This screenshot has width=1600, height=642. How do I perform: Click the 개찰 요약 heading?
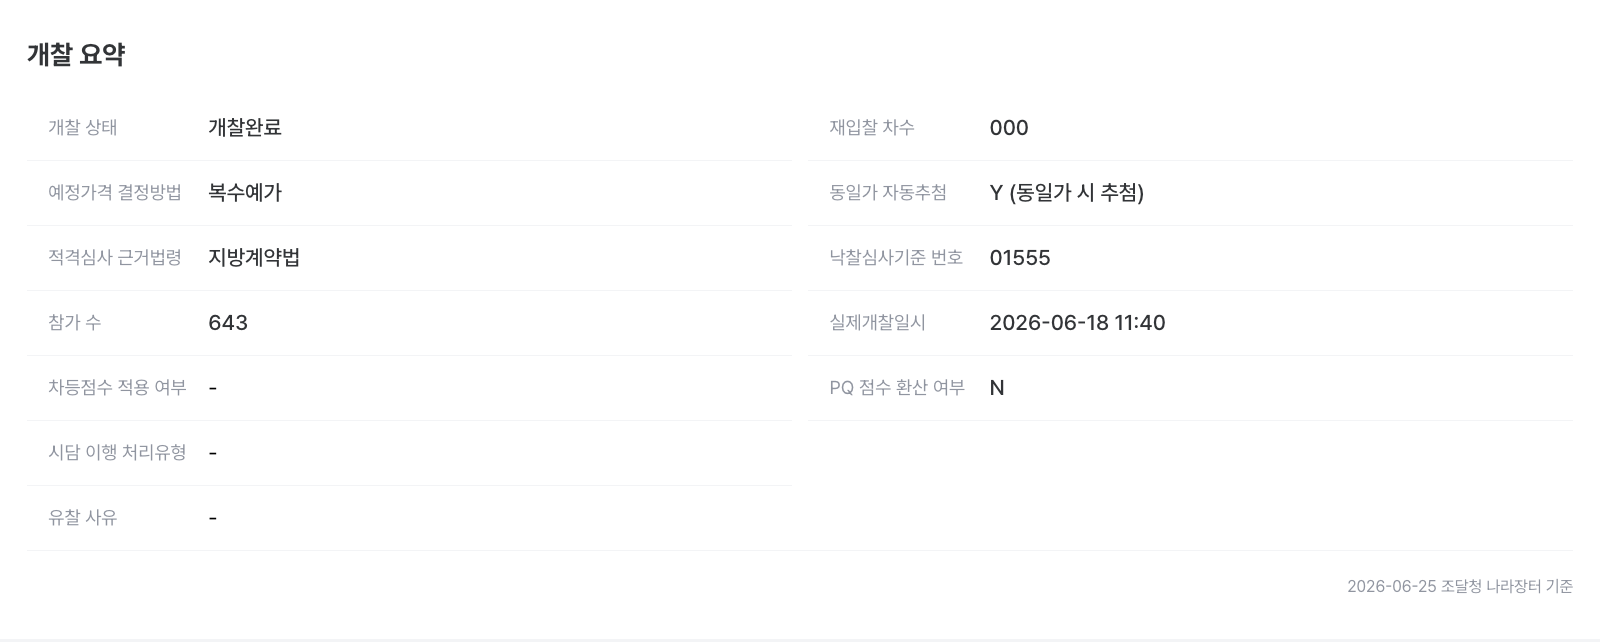76,54
